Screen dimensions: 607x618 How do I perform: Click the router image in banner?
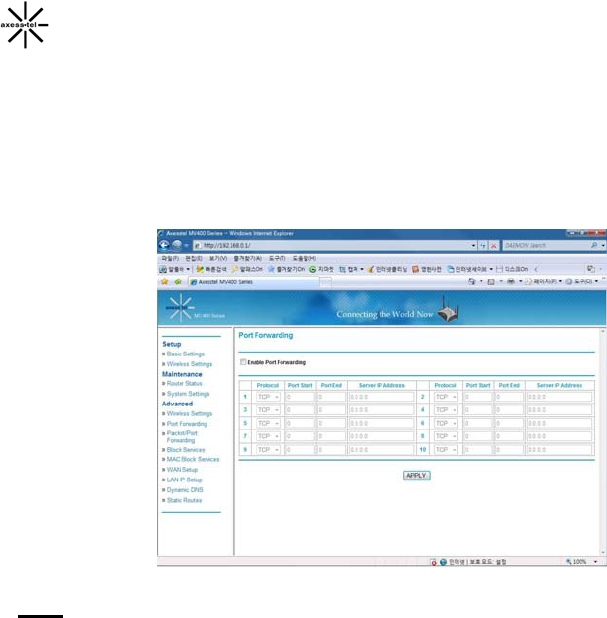[x=449, y=310]
